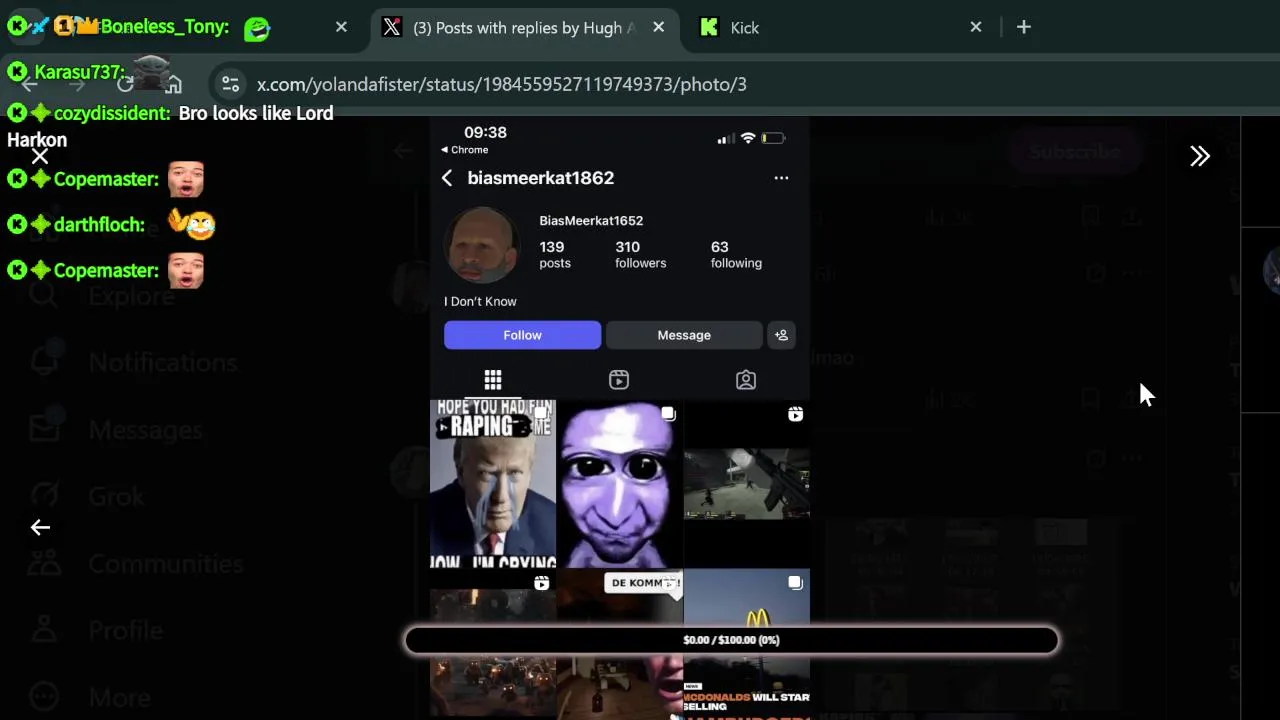Open a new browser tab

1023,27
